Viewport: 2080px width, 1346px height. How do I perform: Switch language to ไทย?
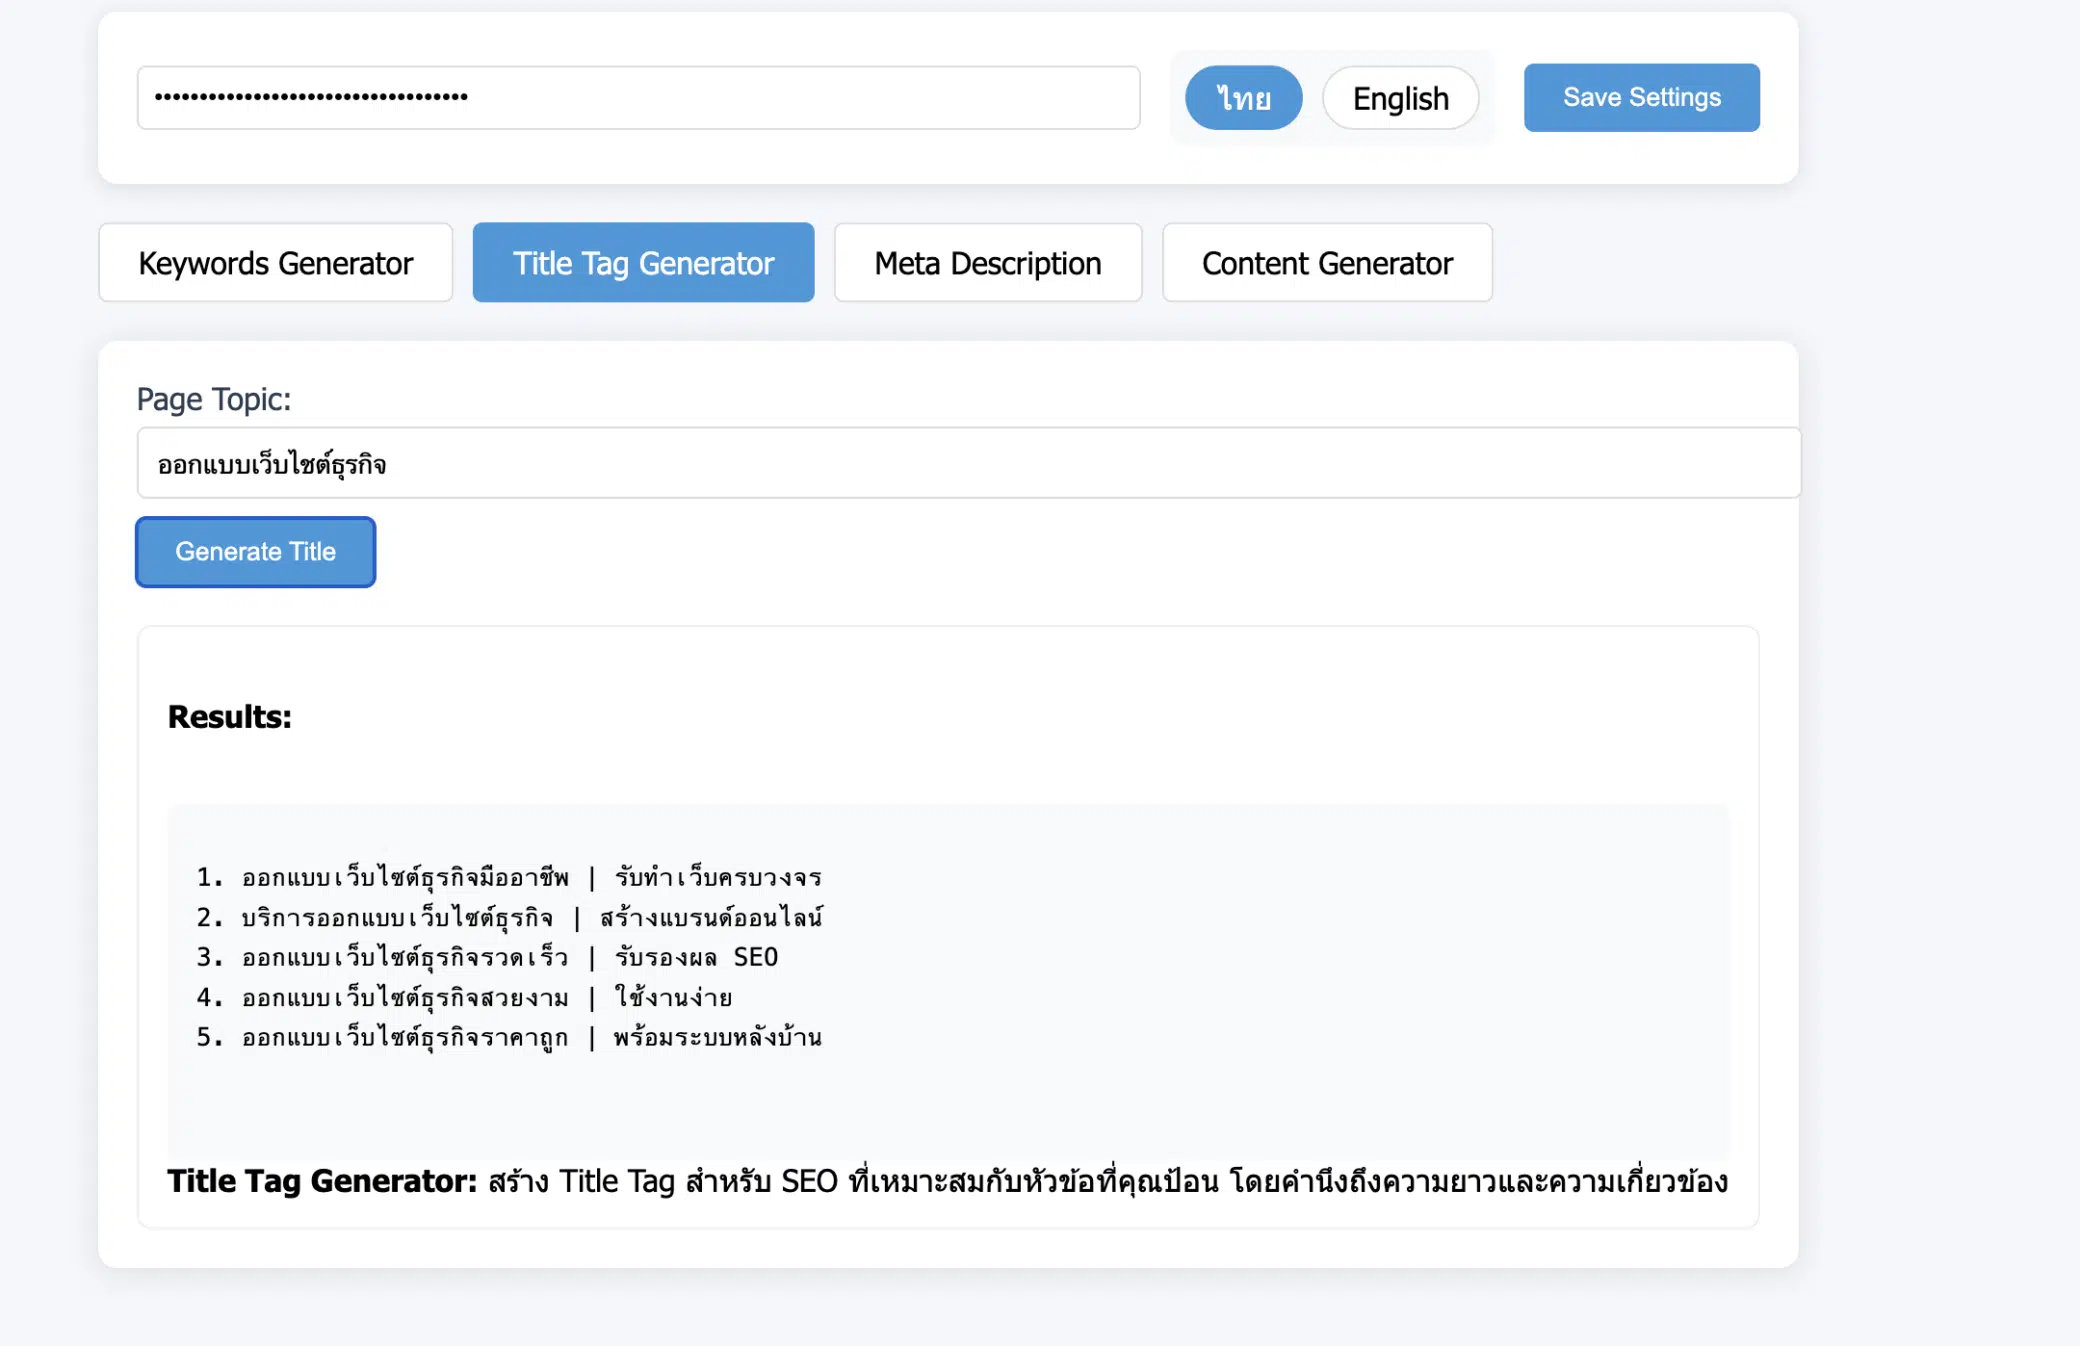coord(1243,98)
